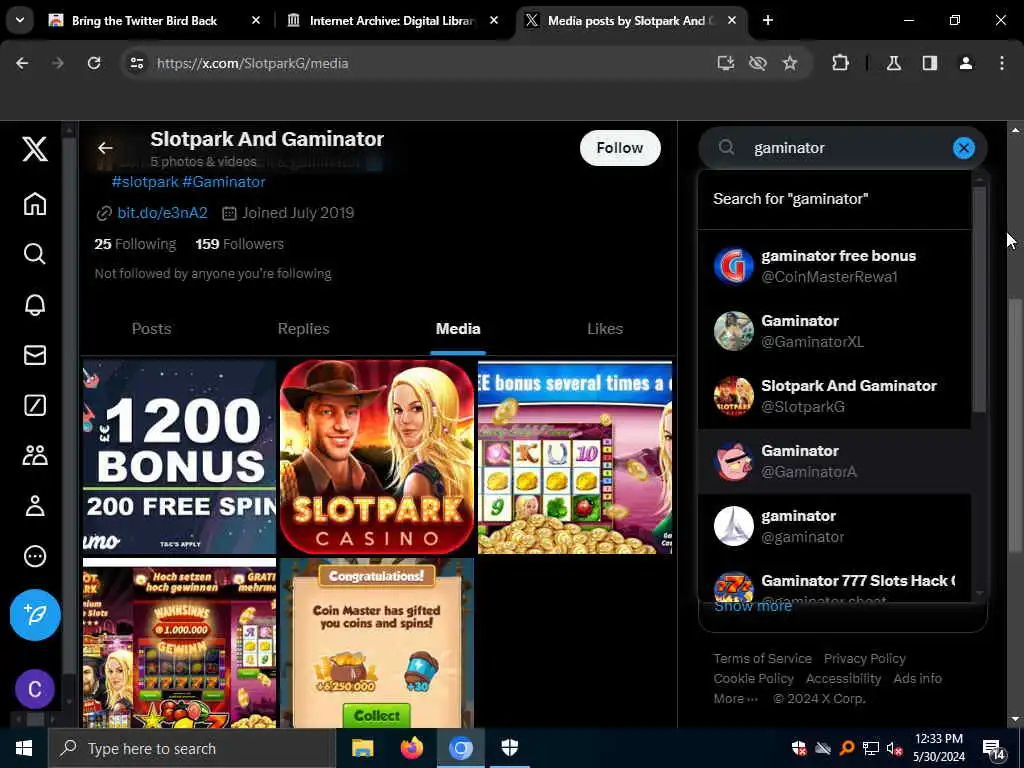View the 25 Following list
Image resolution: width=1024 pixels, height=768 pixels.
point(135,244)
